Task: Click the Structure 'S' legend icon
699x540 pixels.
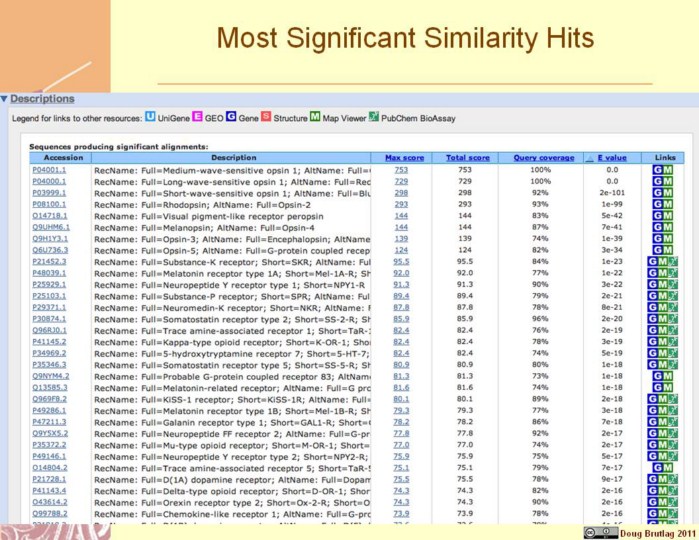Action: tap(265, 118)
